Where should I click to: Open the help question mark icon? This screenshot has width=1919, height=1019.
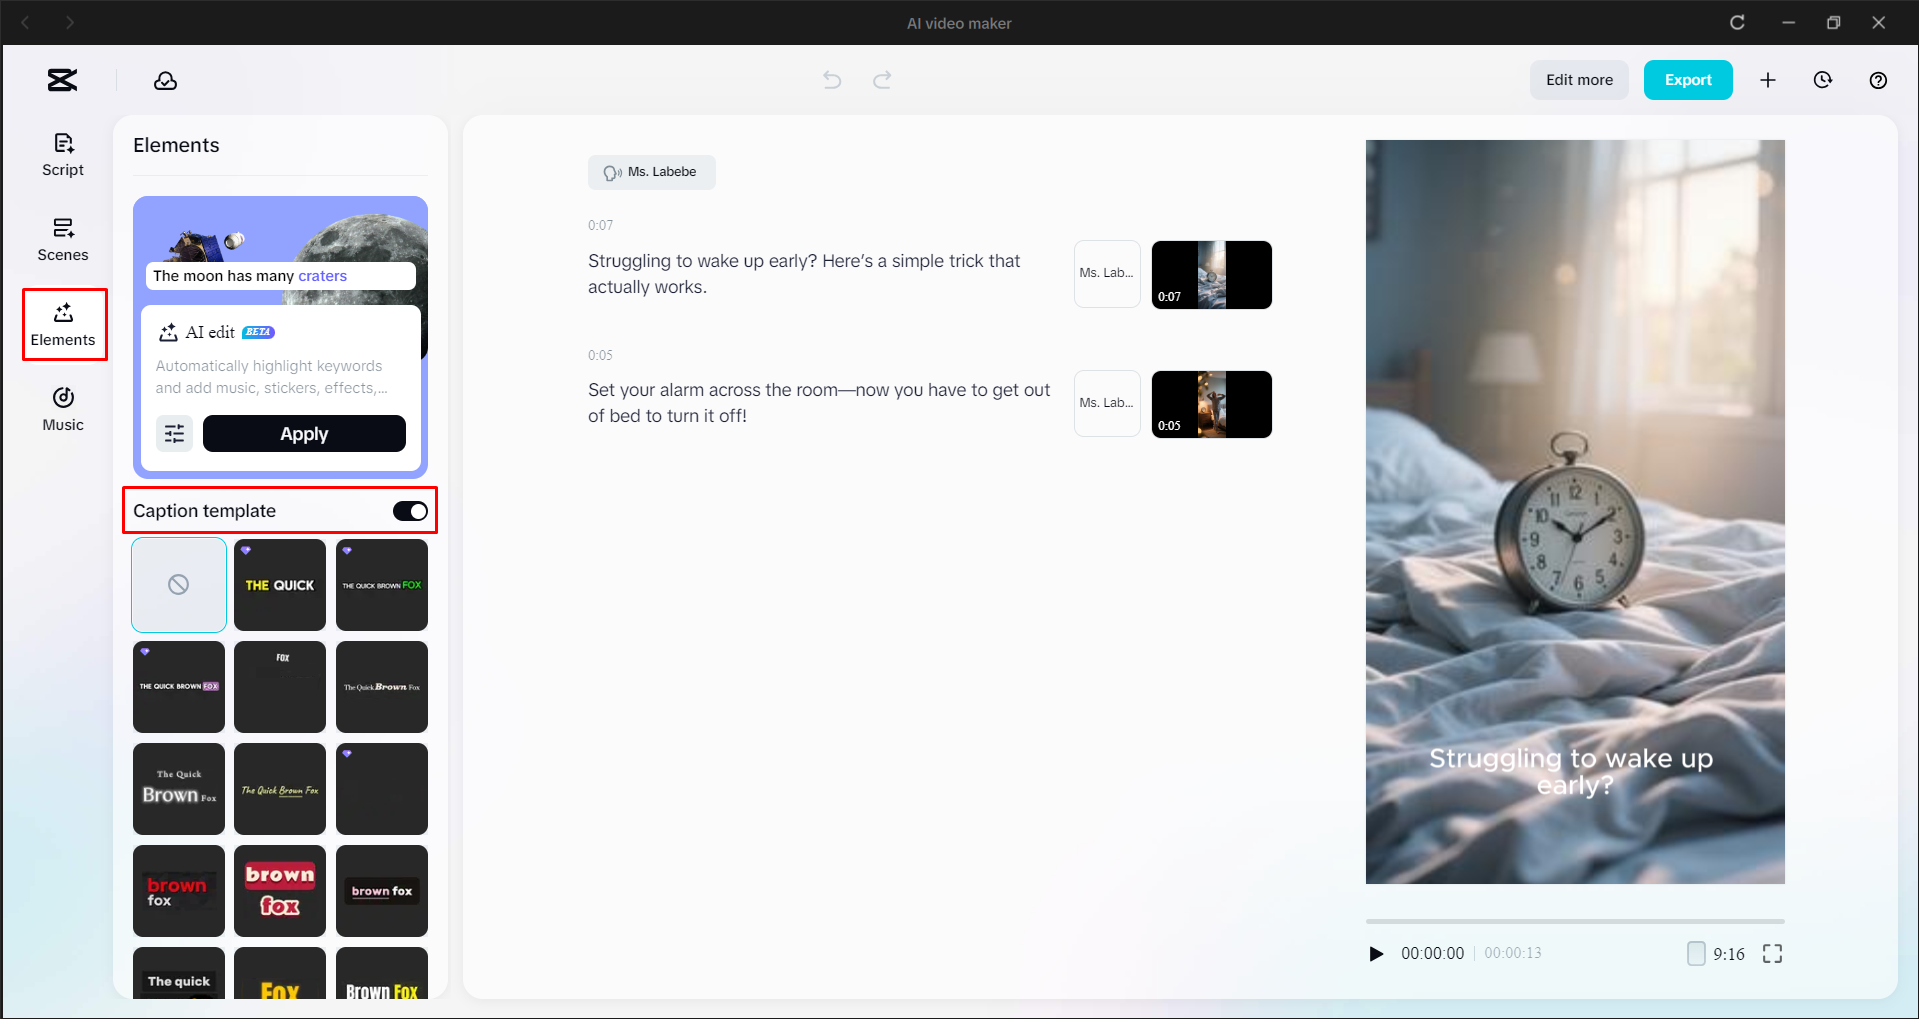tap(1877, 80)
